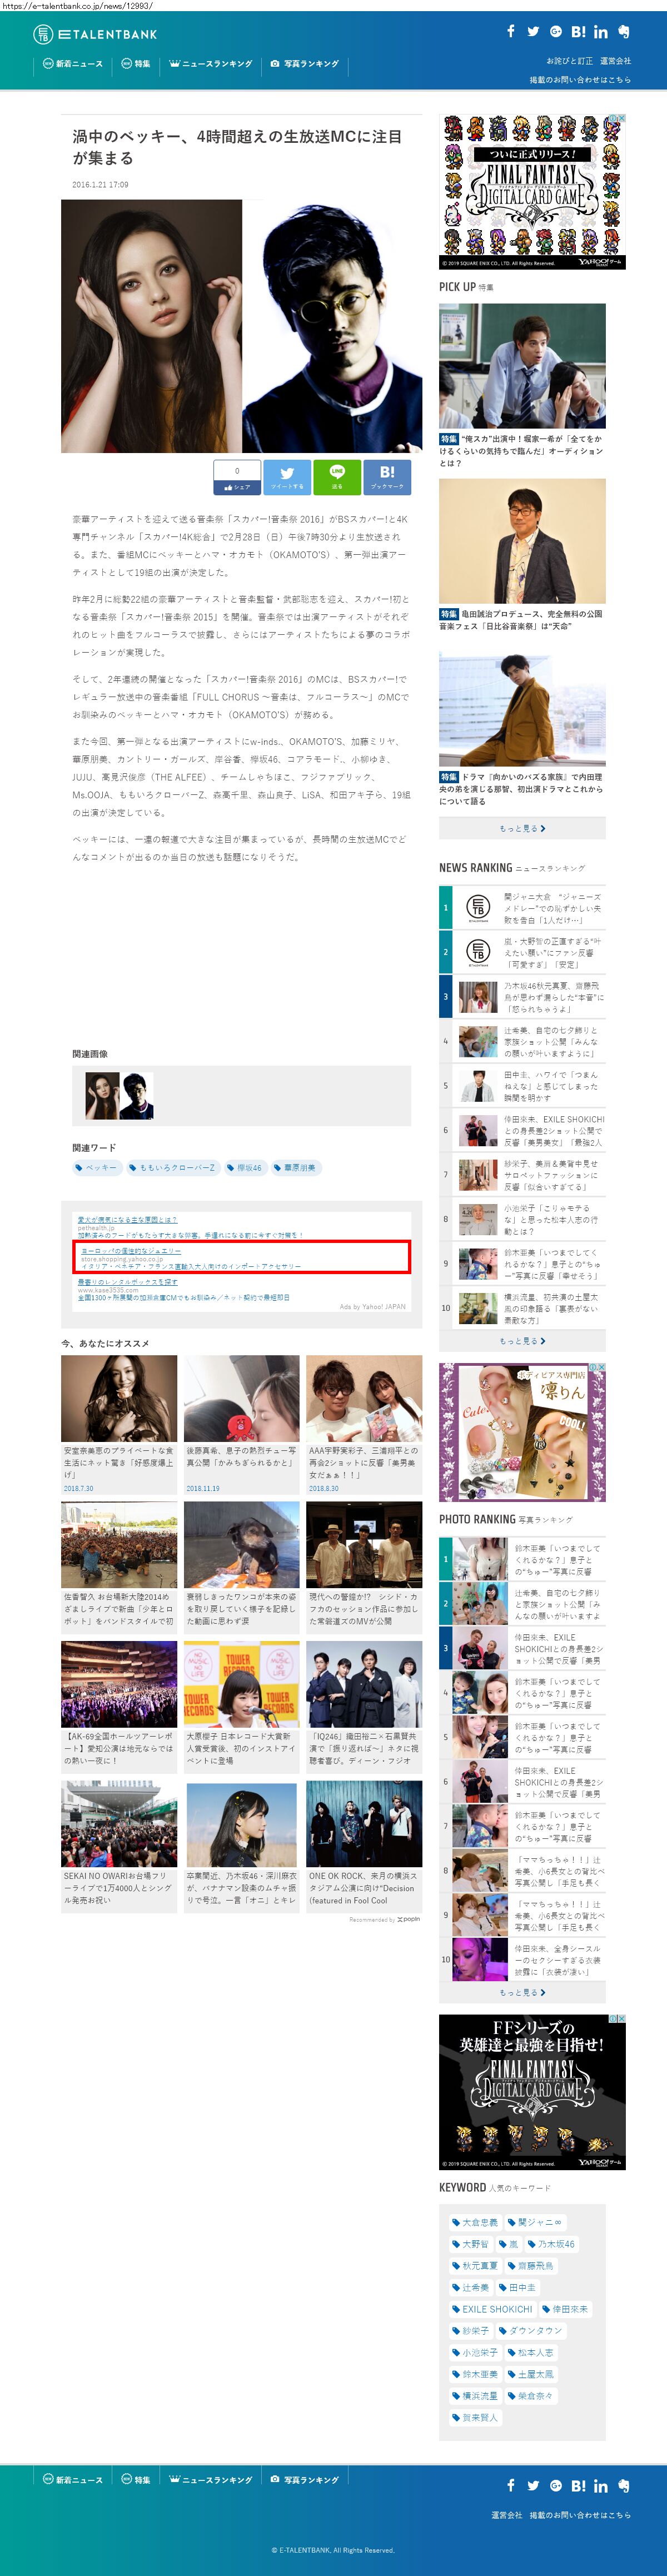Open the ボディピアス専門店 凛りん banner ad
The width and height of the screenshot is (667, 2576).
point(522,1432)
